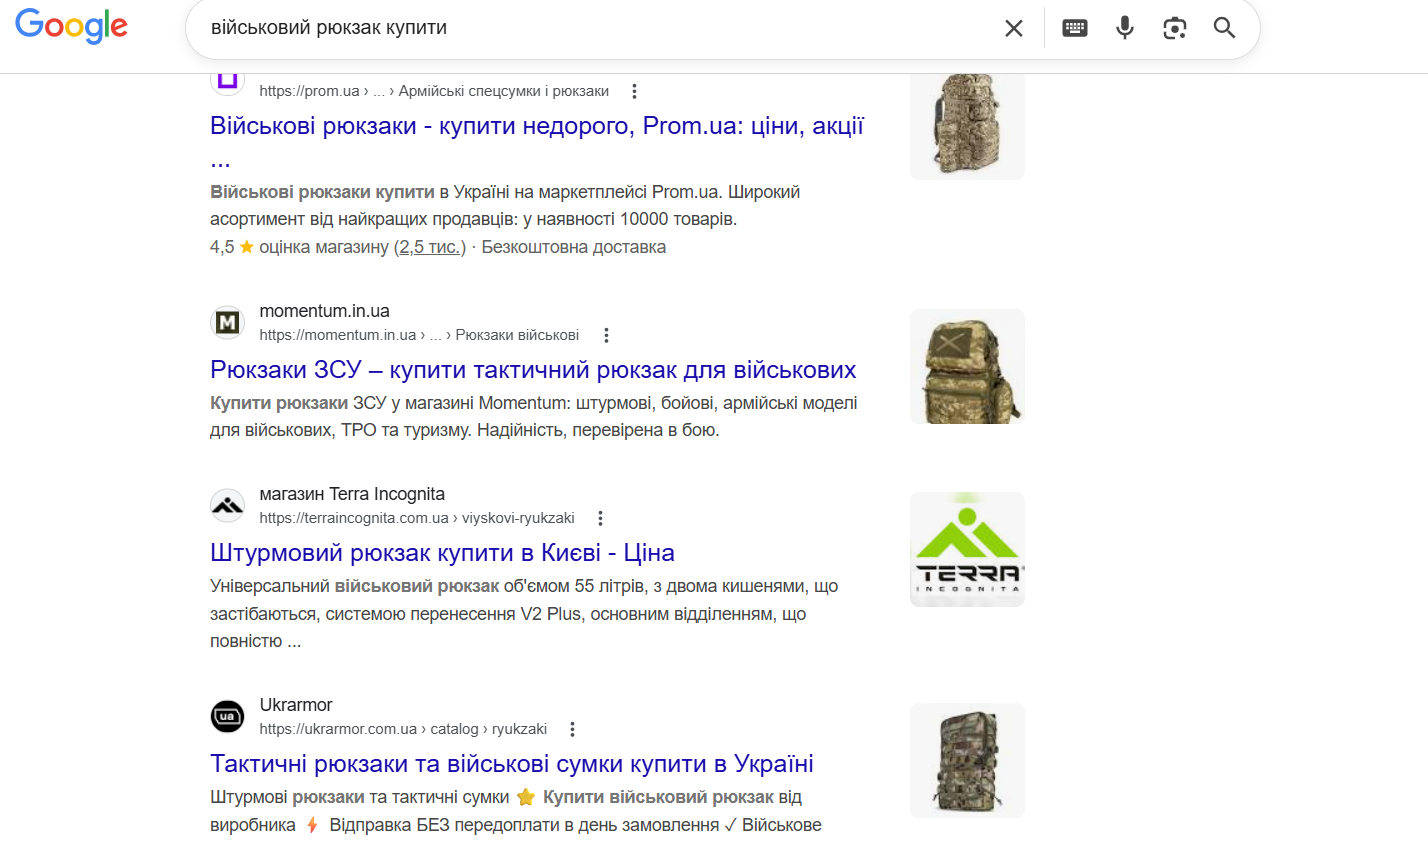The height and width of the screenshot is (842, 1428).
Task: Click the Prom.ua backpack thumbnail image
Action: click(967, 126)
